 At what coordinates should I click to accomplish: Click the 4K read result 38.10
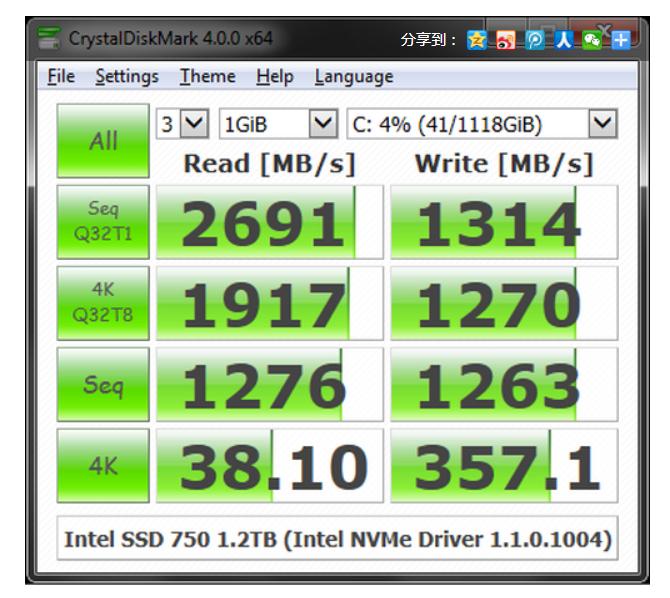[x=270, y=465]
